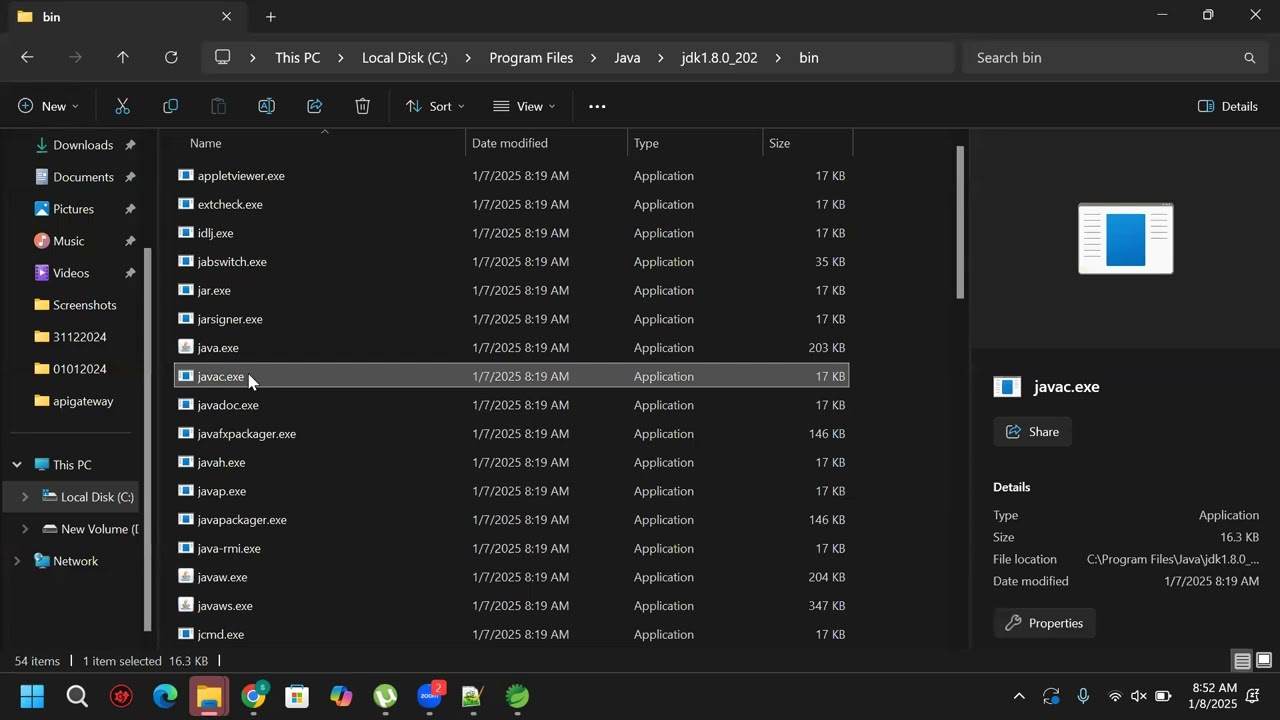The height and width of the screenshot is (720, 1280).
Task: Add a new tab with the plus button
Action: coord(270,17)
